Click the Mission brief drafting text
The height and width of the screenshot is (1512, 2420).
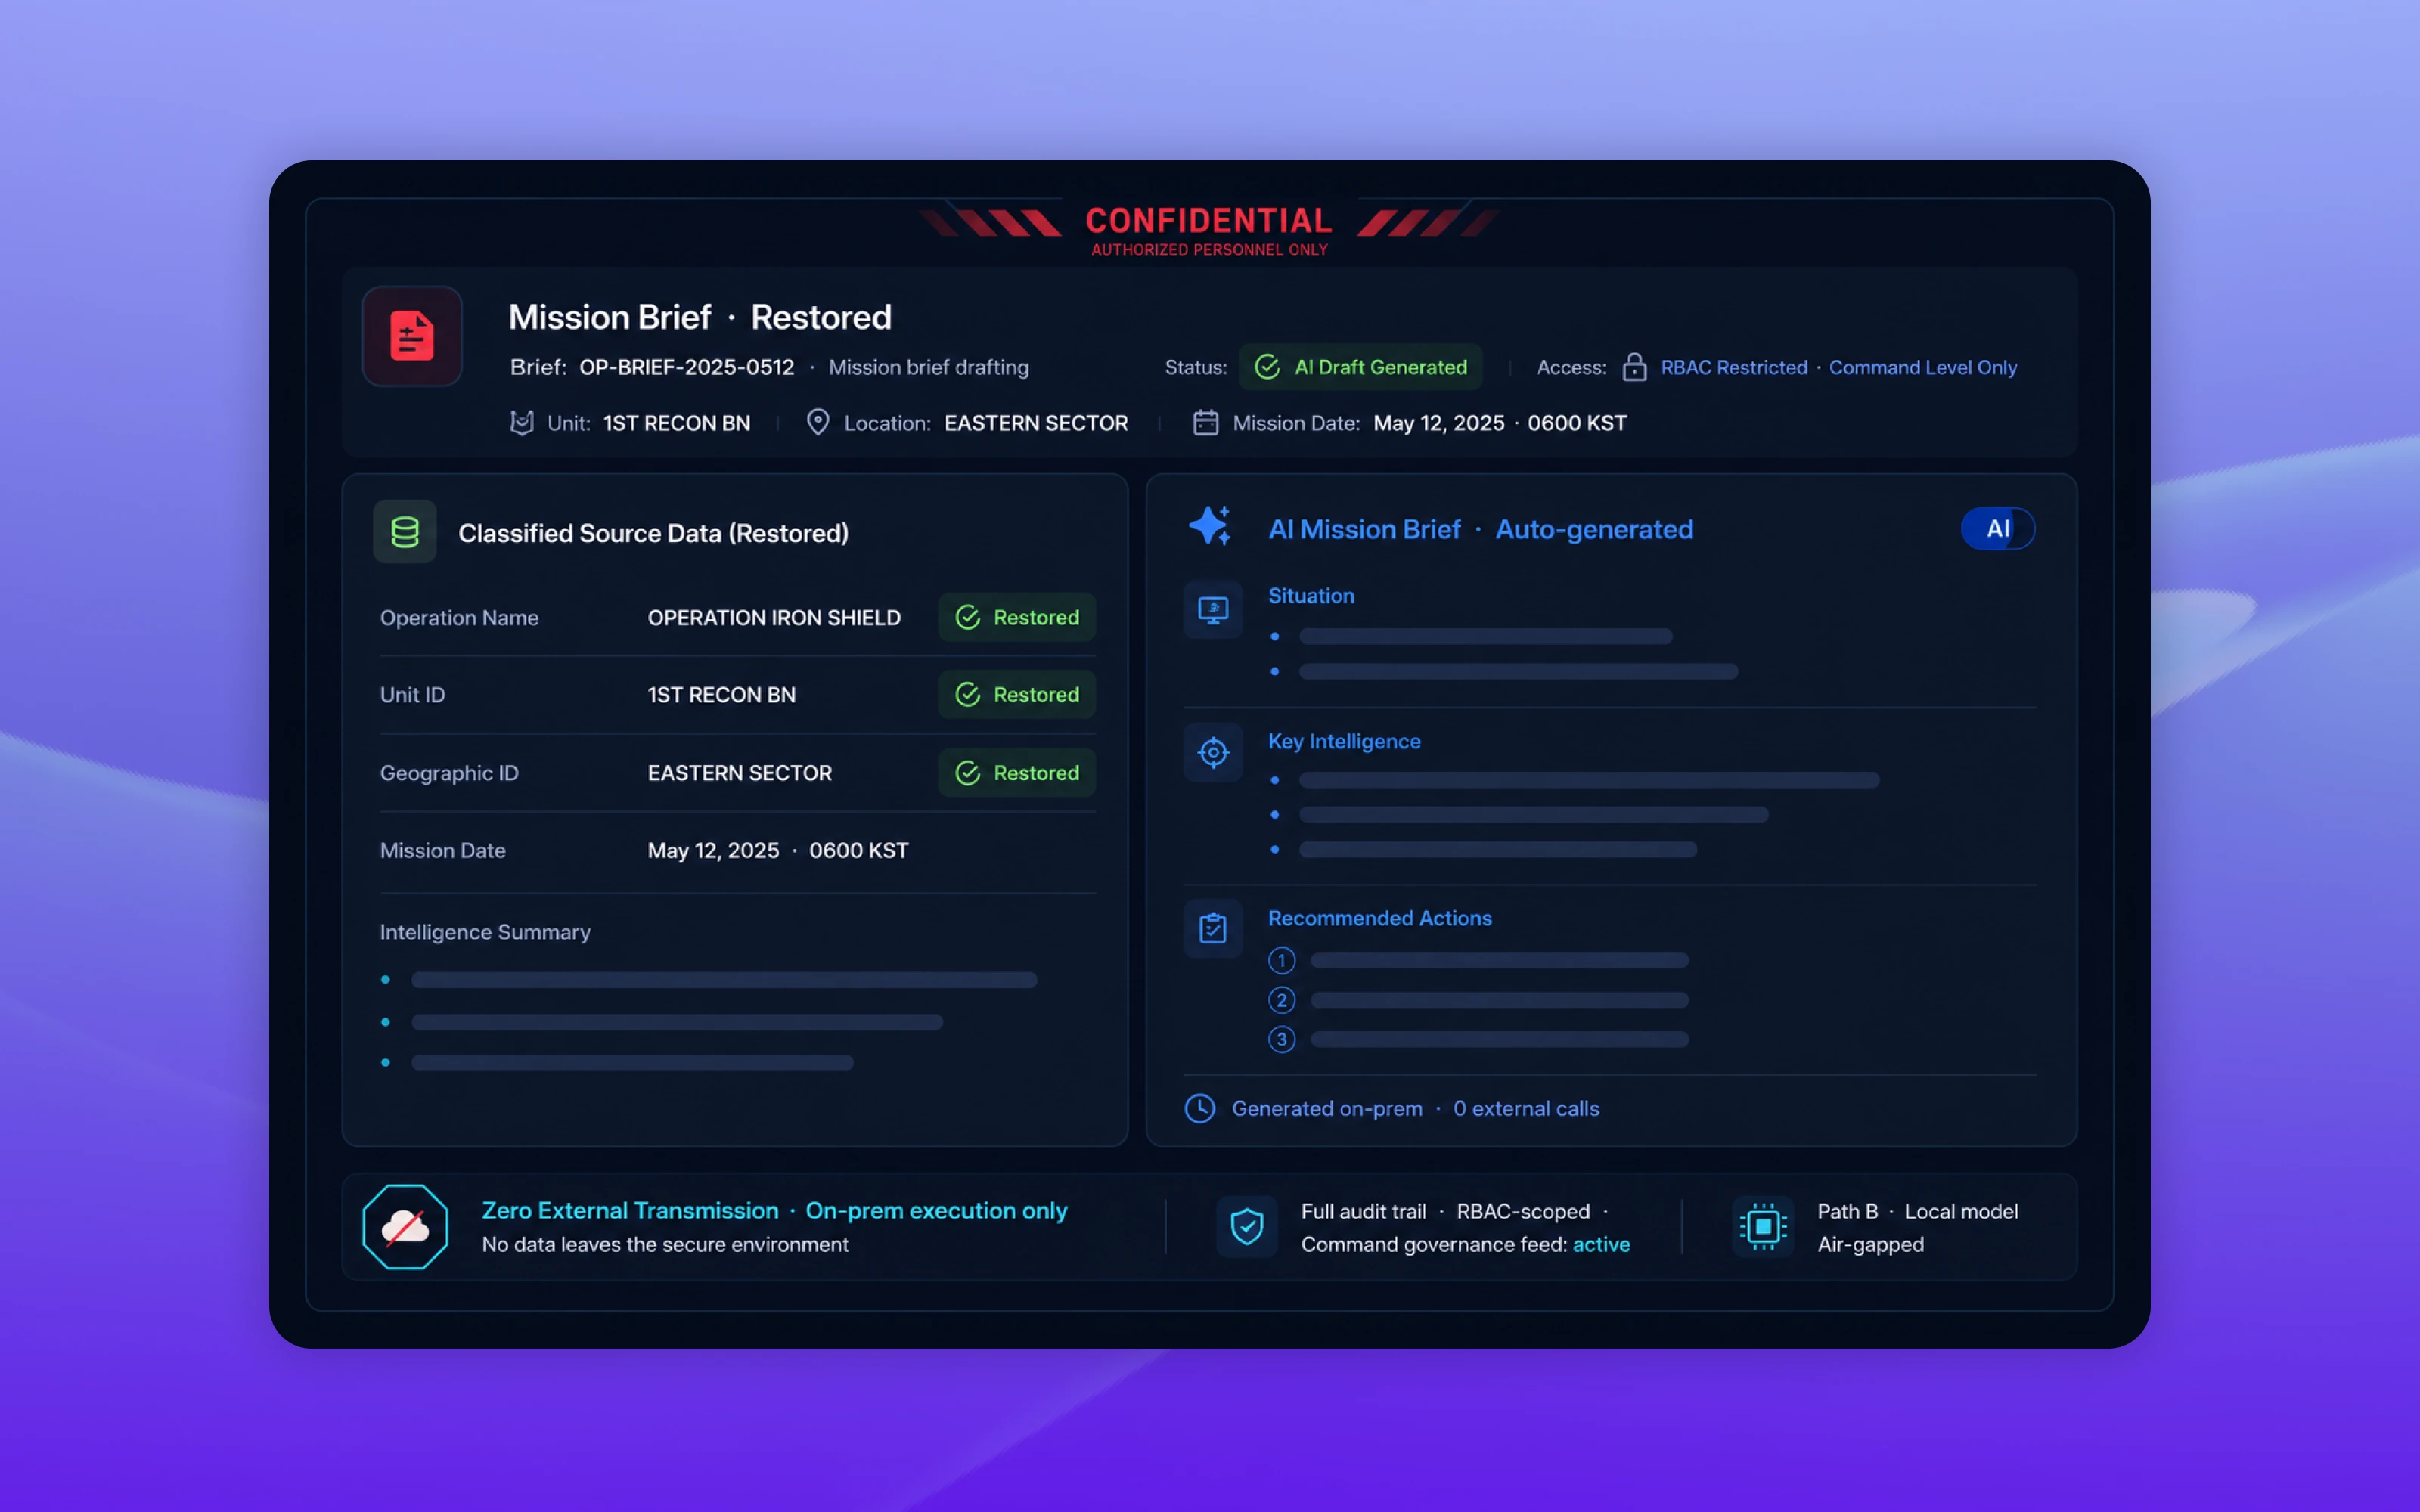(x=928, y=368)
